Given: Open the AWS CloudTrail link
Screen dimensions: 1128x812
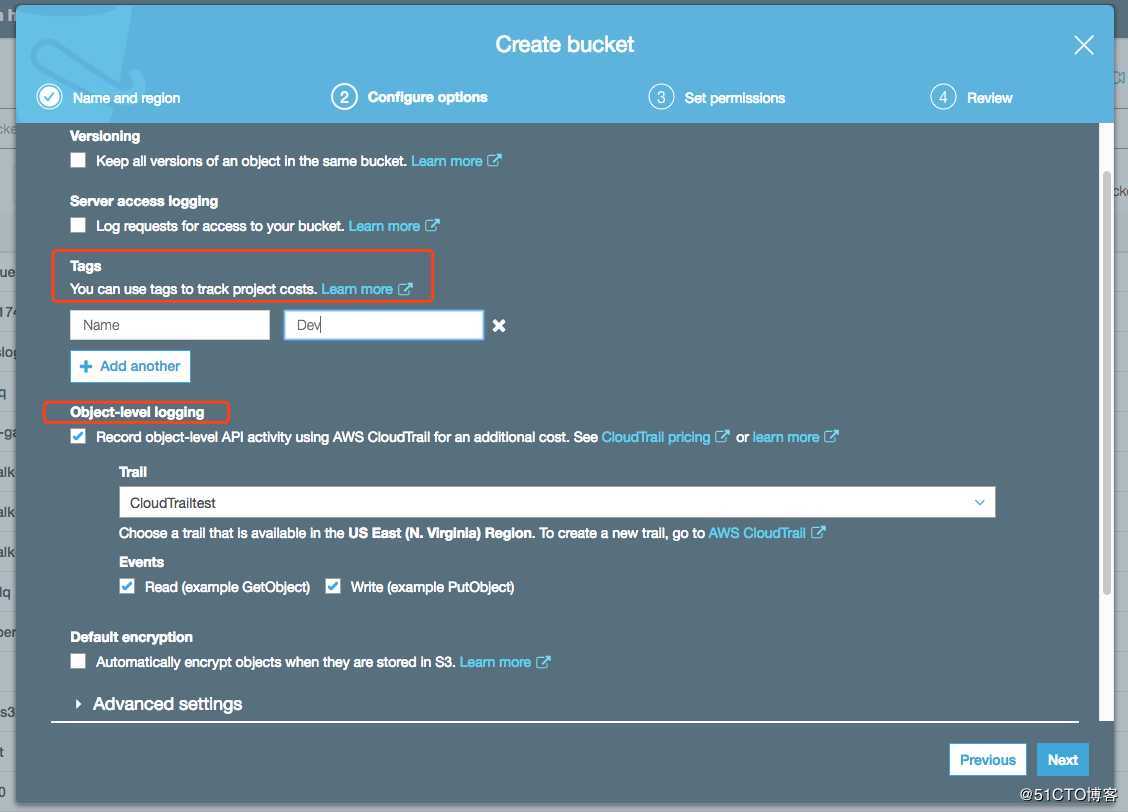Looking at the screenshot, I should click(757, 533).
